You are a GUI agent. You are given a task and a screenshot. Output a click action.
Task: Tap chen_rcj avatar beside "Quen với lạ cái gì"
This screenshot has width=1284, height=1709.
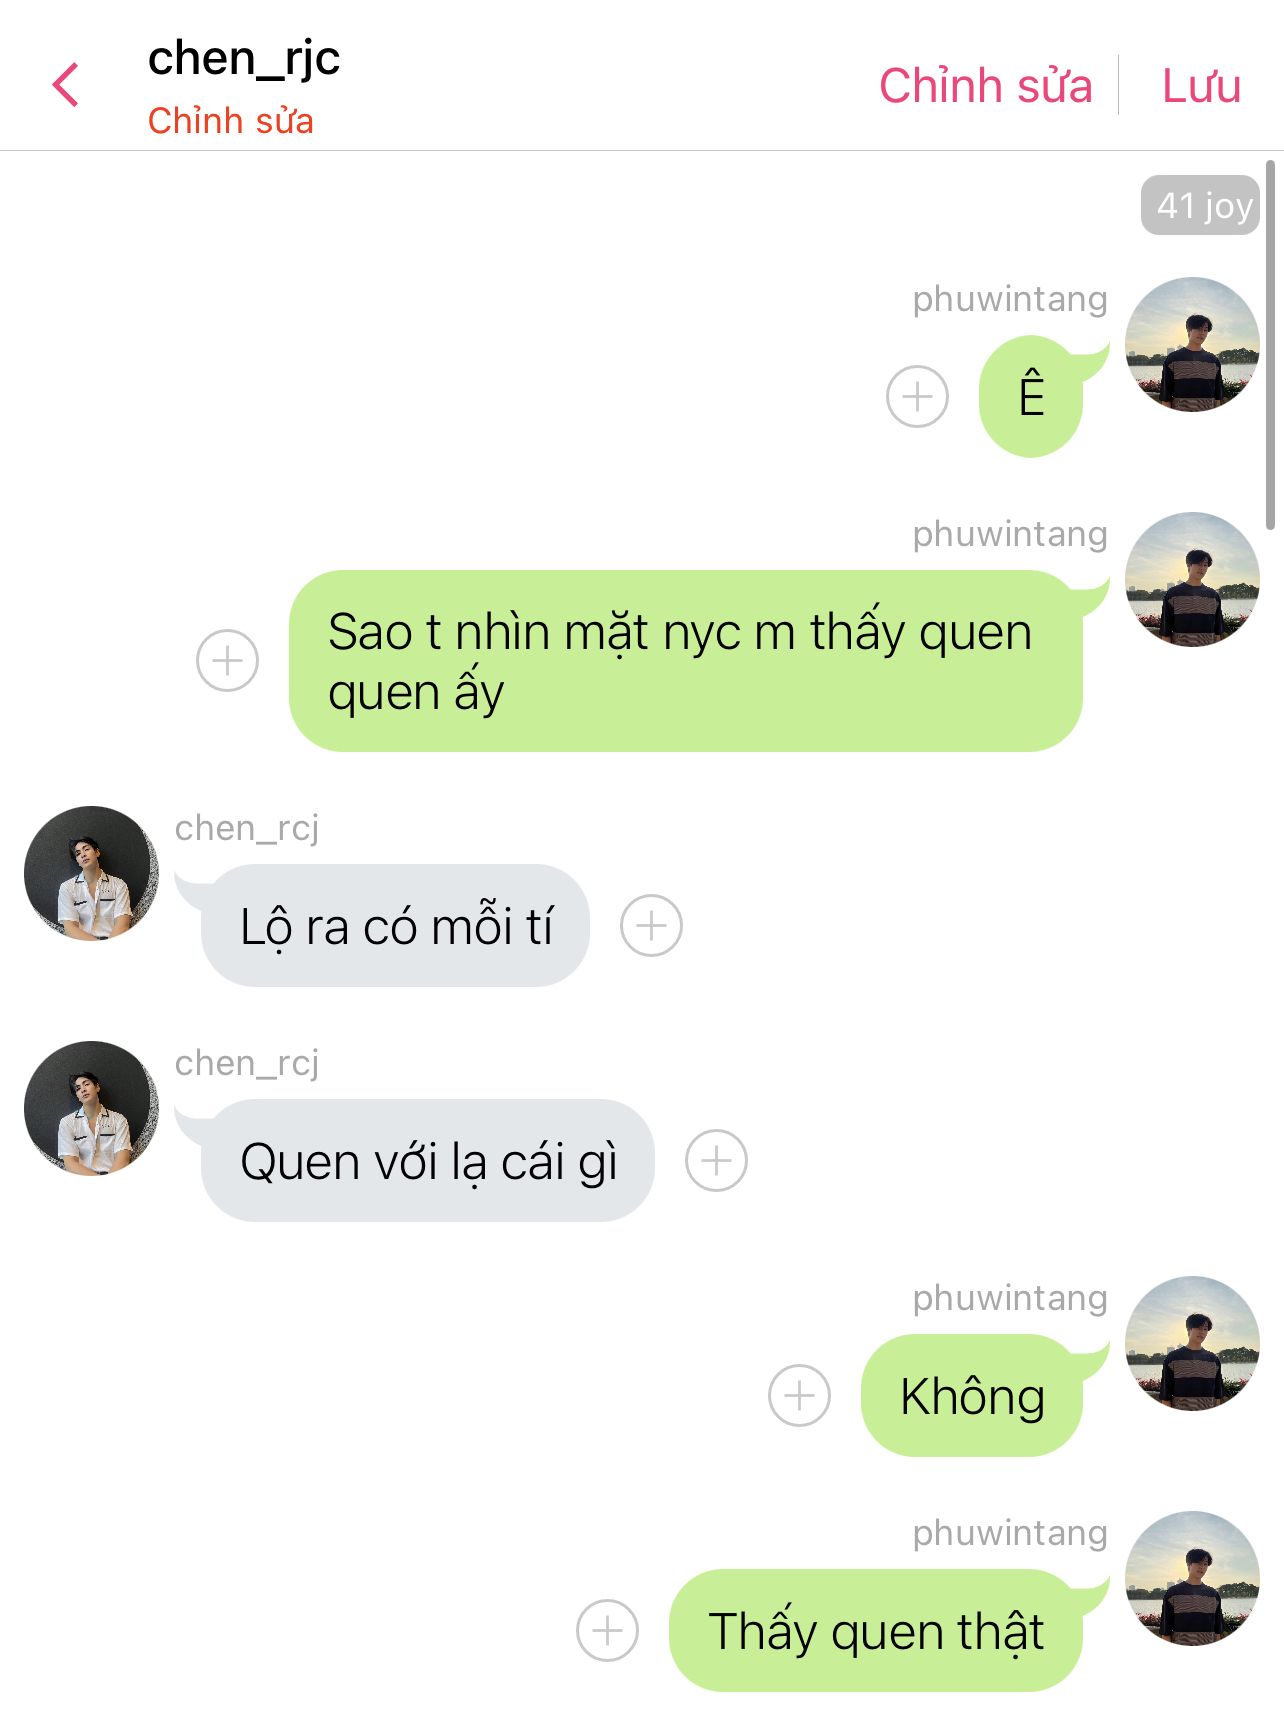91,1108
